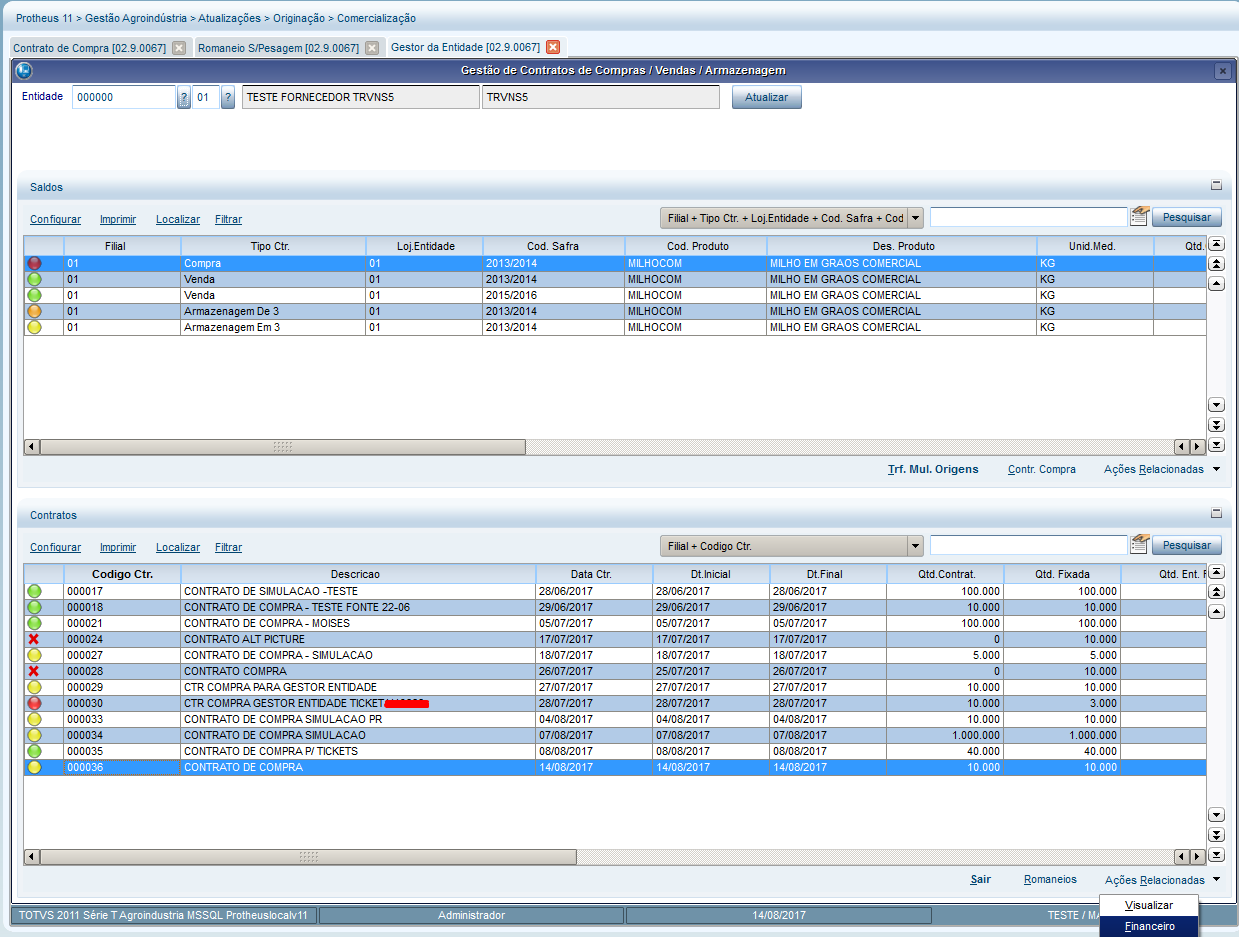Screen dimensions: 1239x937
Task: Focus the Saldos search text field
Action: tap(1028, 217)
